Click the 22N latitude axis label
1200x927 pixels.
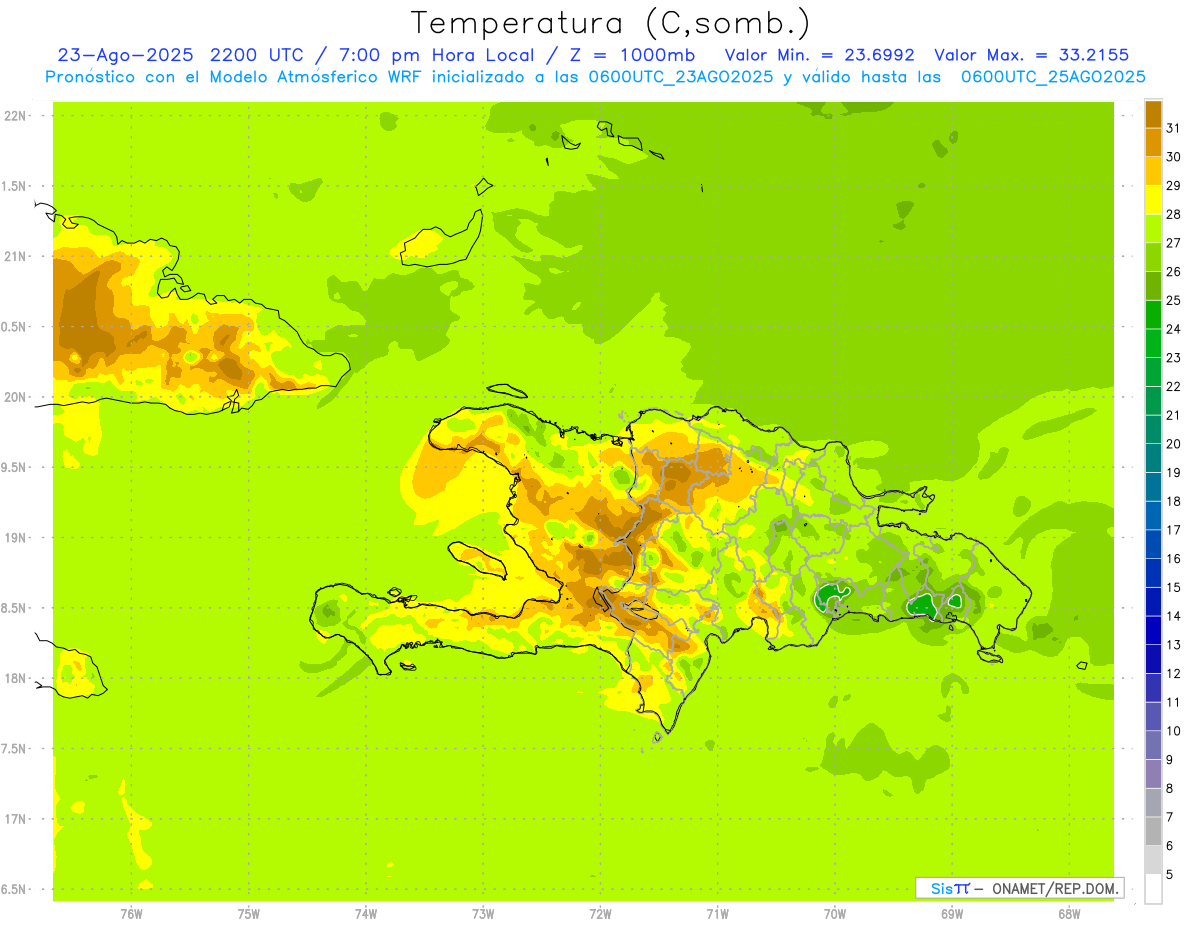pyautogui.click(x=17, y=115)
